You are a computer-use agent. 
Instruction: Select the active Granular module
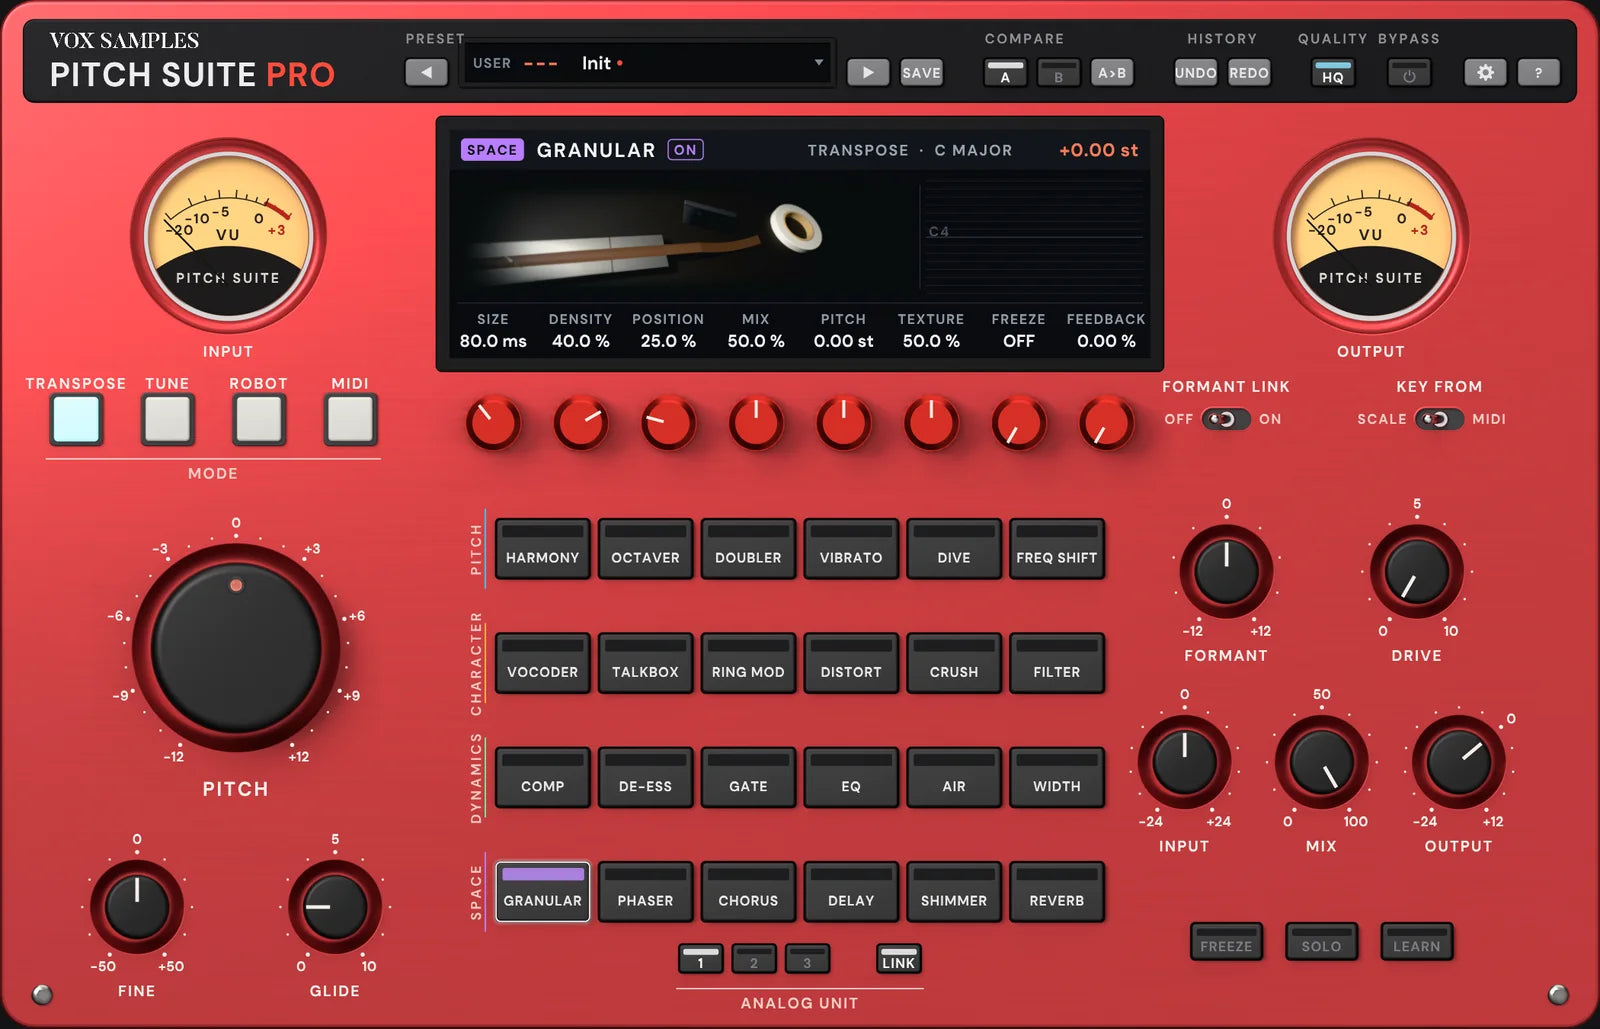542,891
